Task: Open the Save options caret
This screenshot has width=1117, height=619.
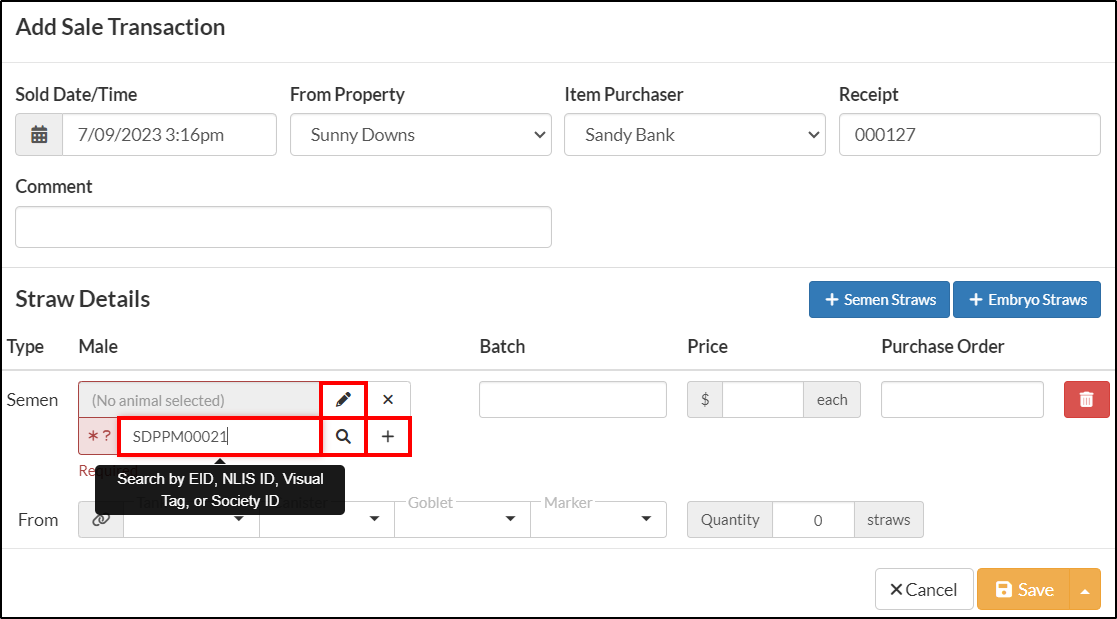Action: pyautogui.click(x=1085, y=590)
